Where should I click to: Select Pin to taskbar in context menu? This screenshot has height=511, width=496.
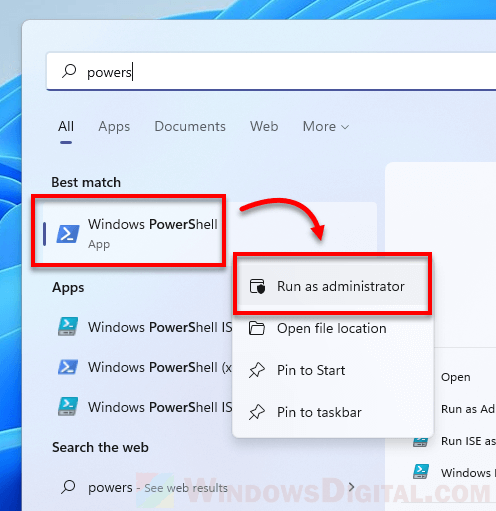332,412
